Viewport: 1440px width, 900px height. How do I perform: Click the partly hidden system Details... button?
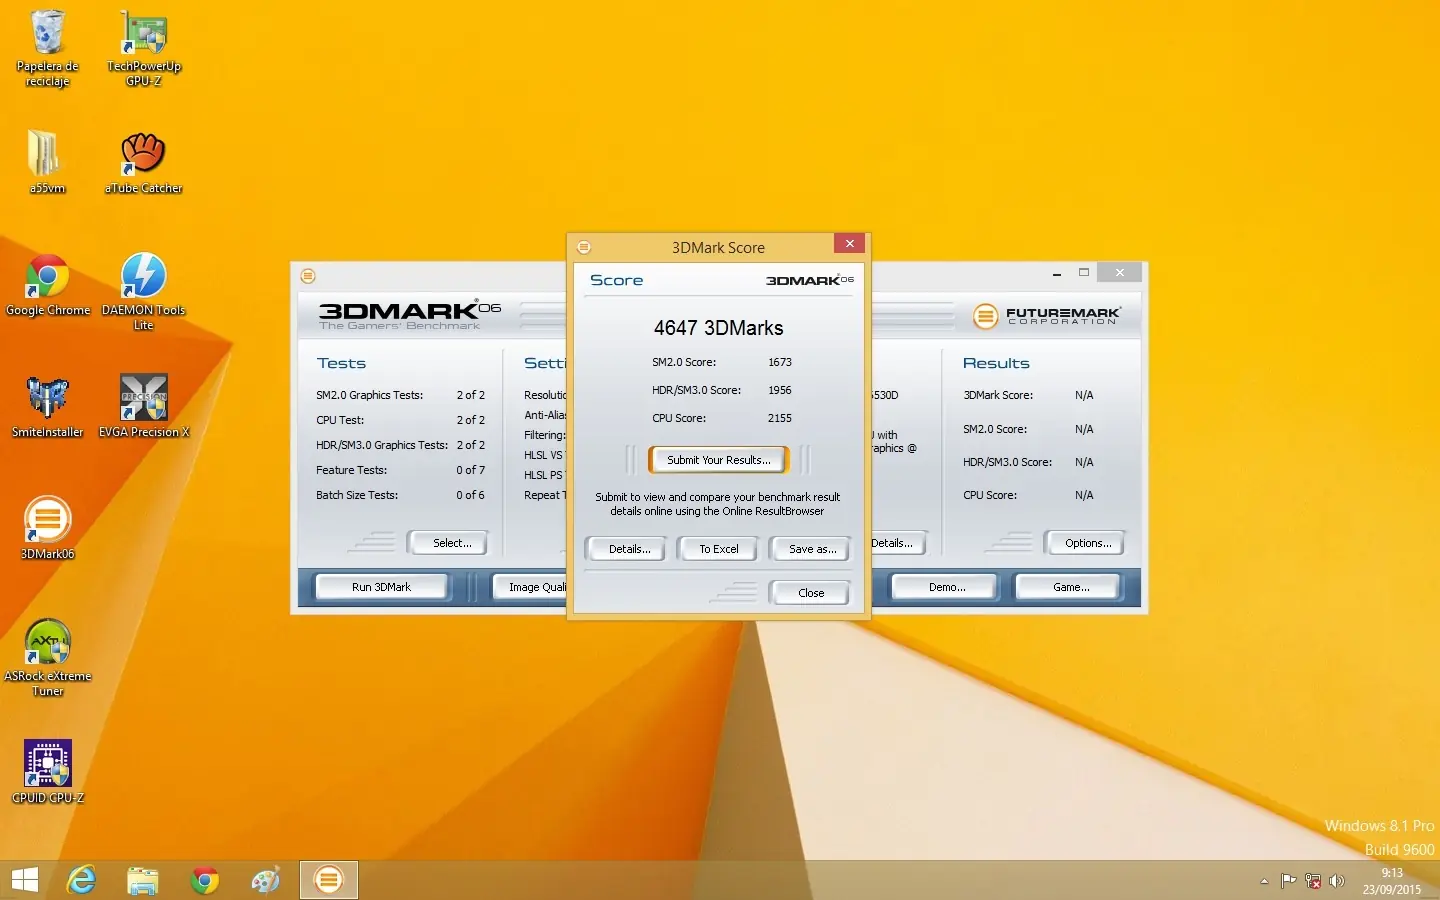(897, 543)
